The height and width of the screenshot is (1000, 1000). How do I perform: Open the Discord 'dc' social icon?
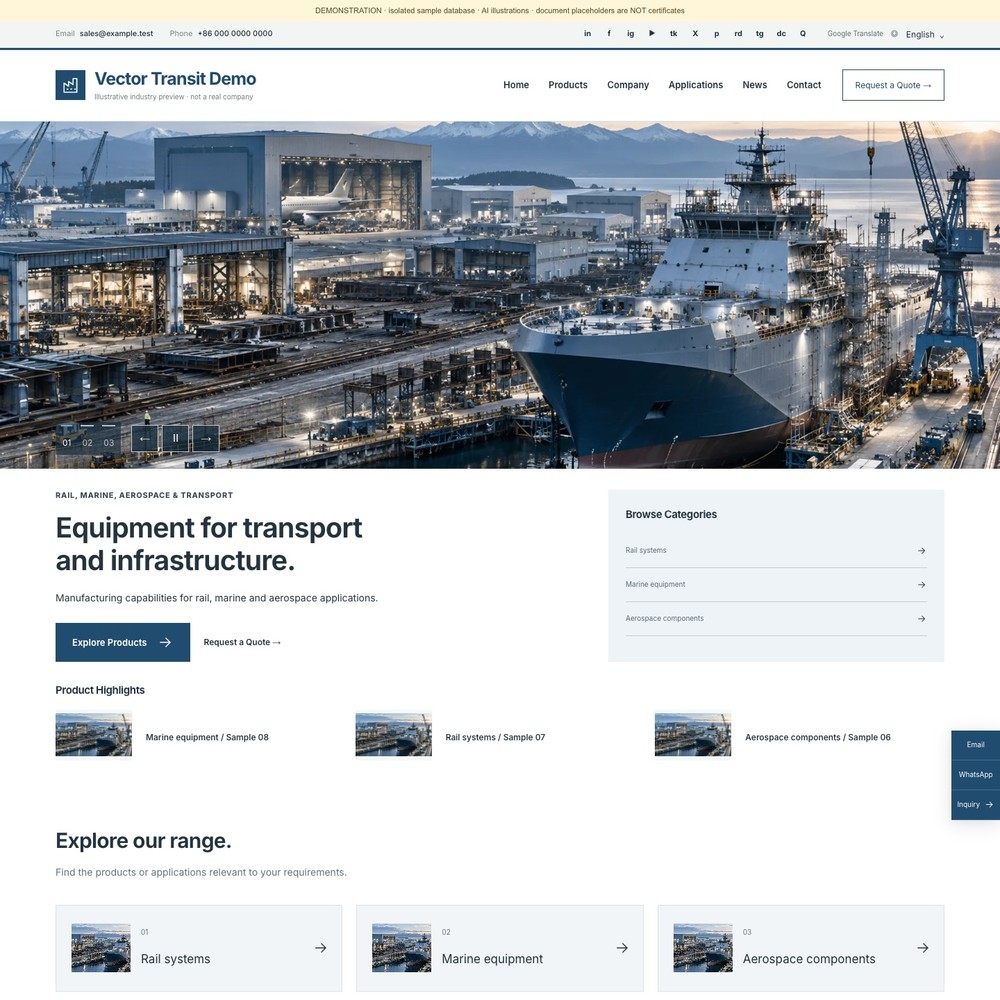coord(781,34)
